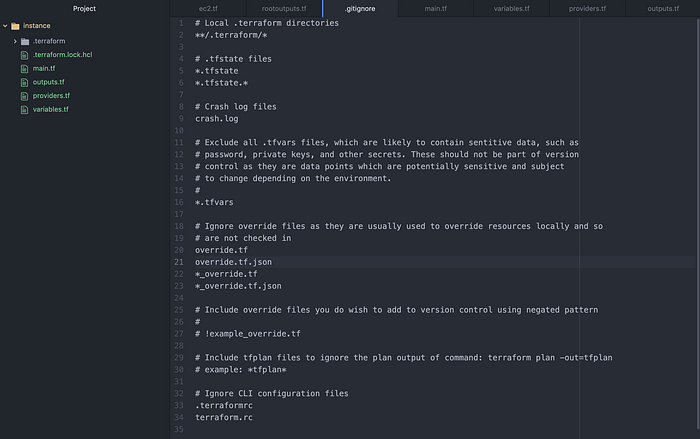Select the .terraform folder in tree
Viewport: 700px width, 439px height.
(49, 41)
